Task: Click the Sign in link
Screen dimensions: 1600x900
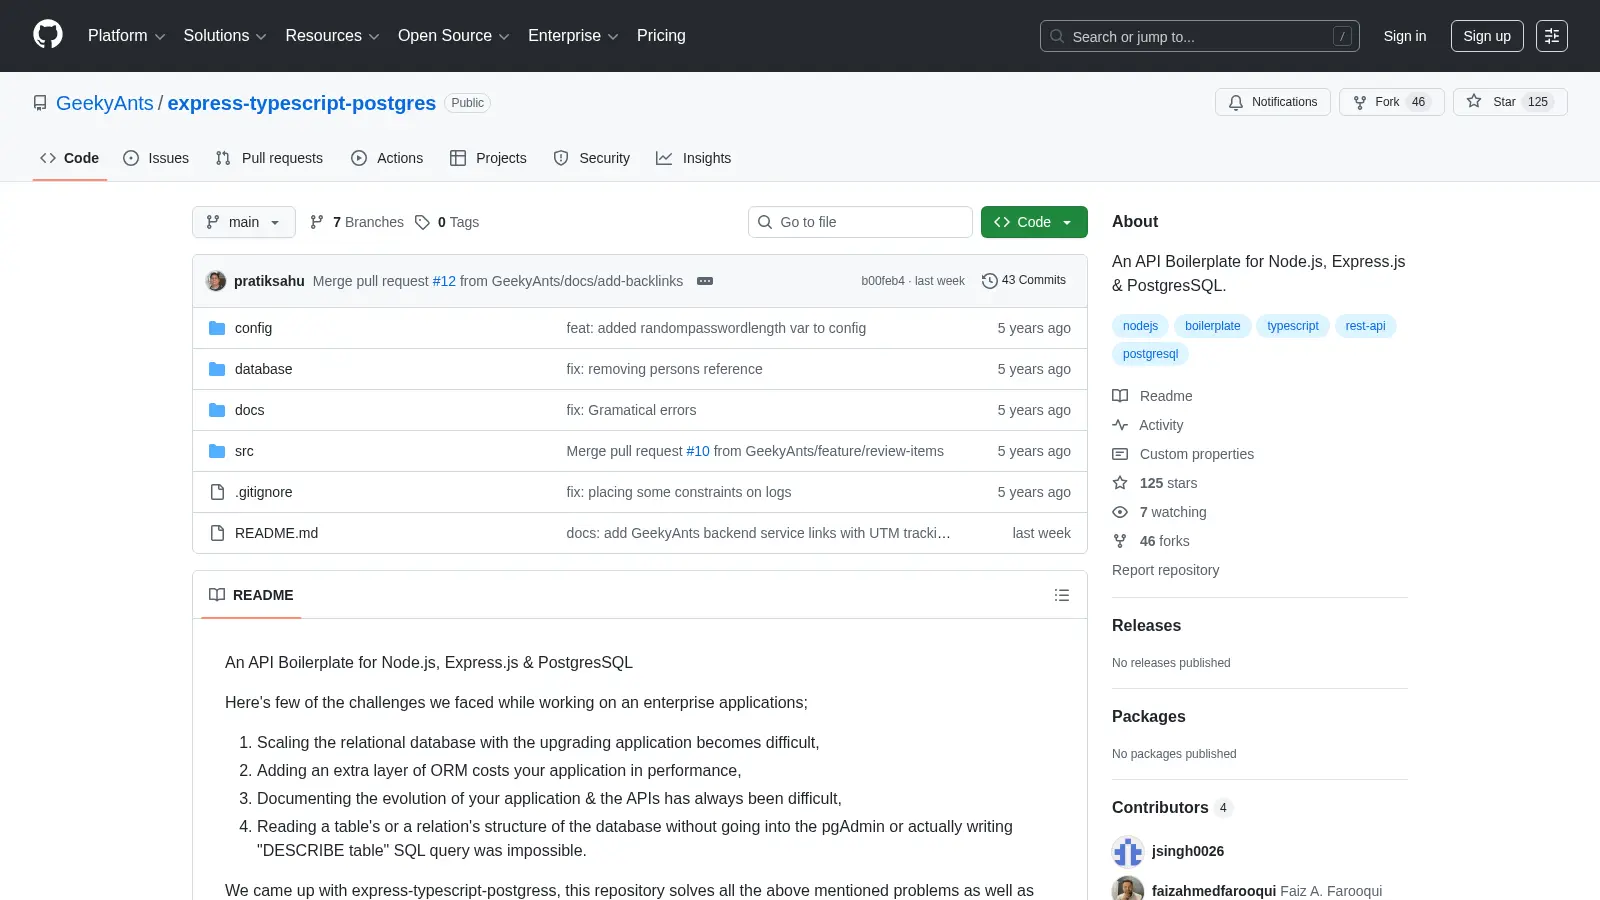Action: tap(1405, 36)
